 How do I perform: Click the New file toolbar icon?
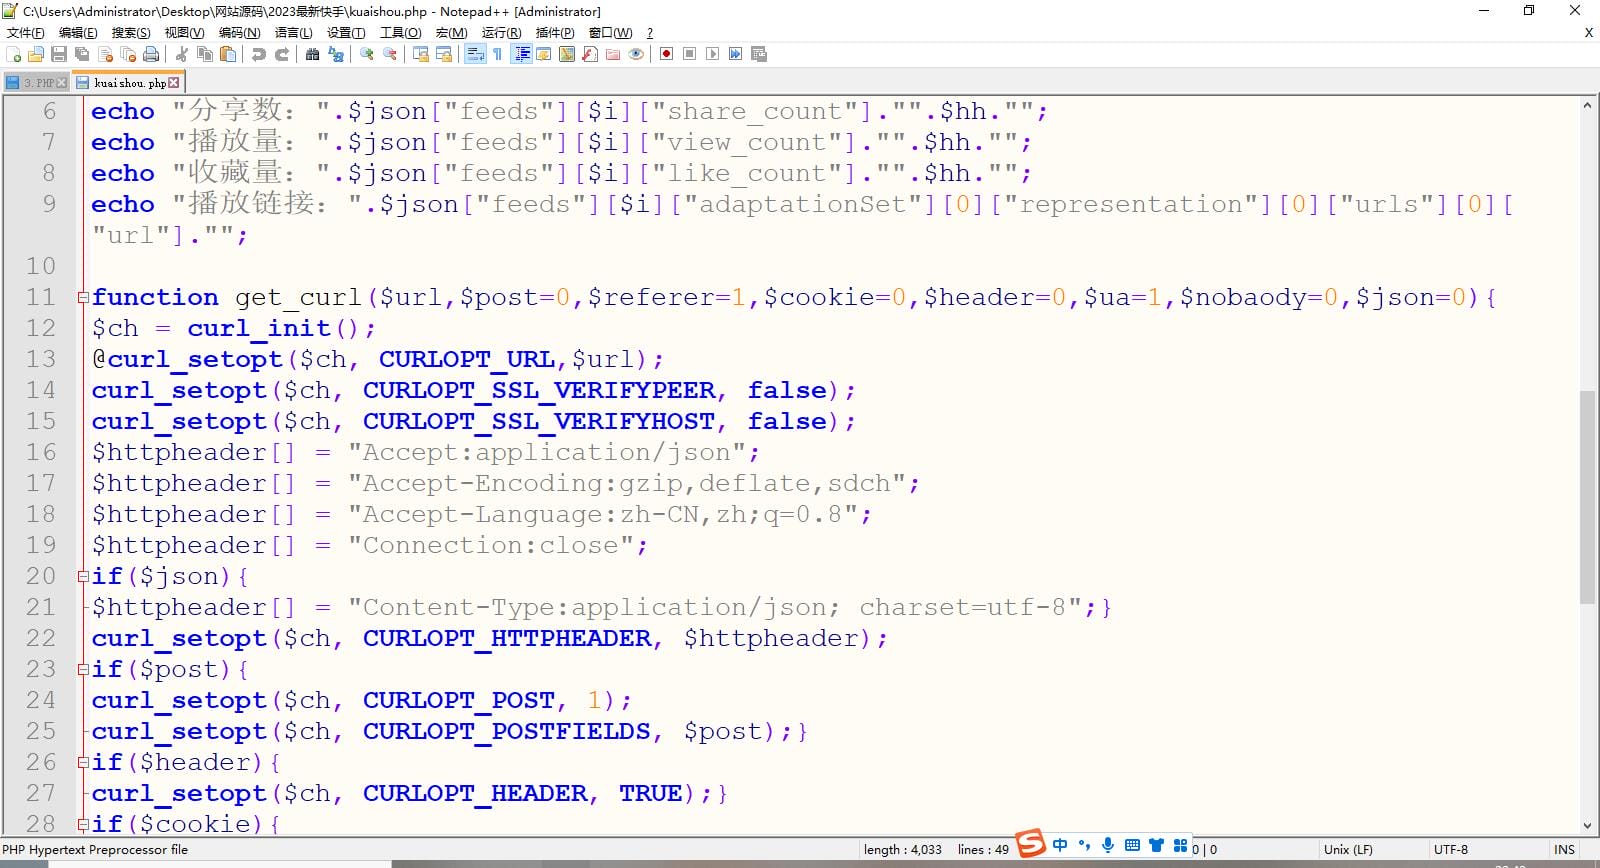click(x=13, y=54)
